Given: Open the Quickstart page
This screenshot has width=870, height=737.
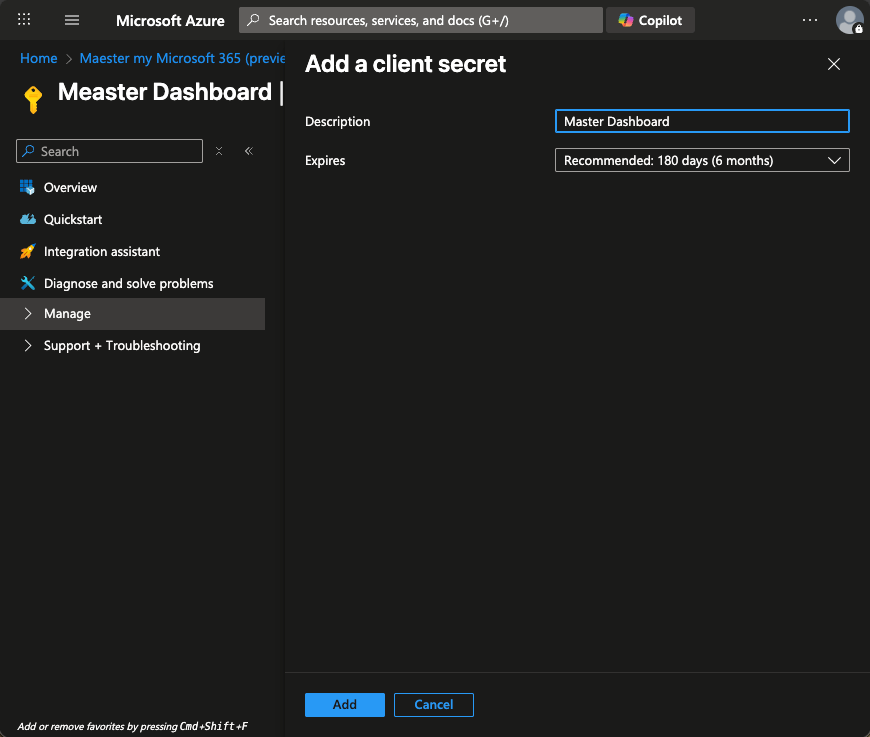Looking at the screenshot, I should [x=73, y=219].
